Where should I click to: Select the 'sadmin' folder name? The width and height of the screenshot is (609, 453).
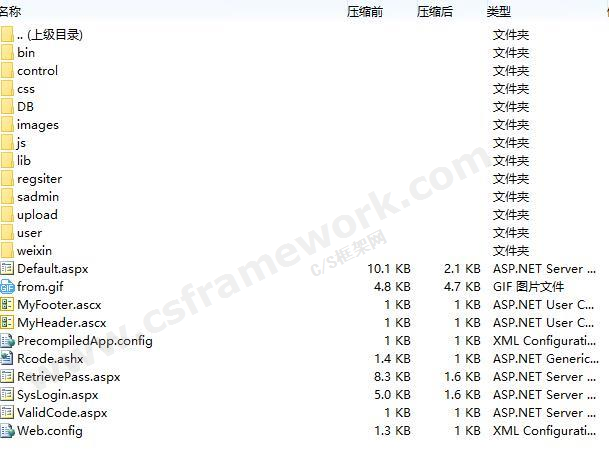(x=38, y=197)
